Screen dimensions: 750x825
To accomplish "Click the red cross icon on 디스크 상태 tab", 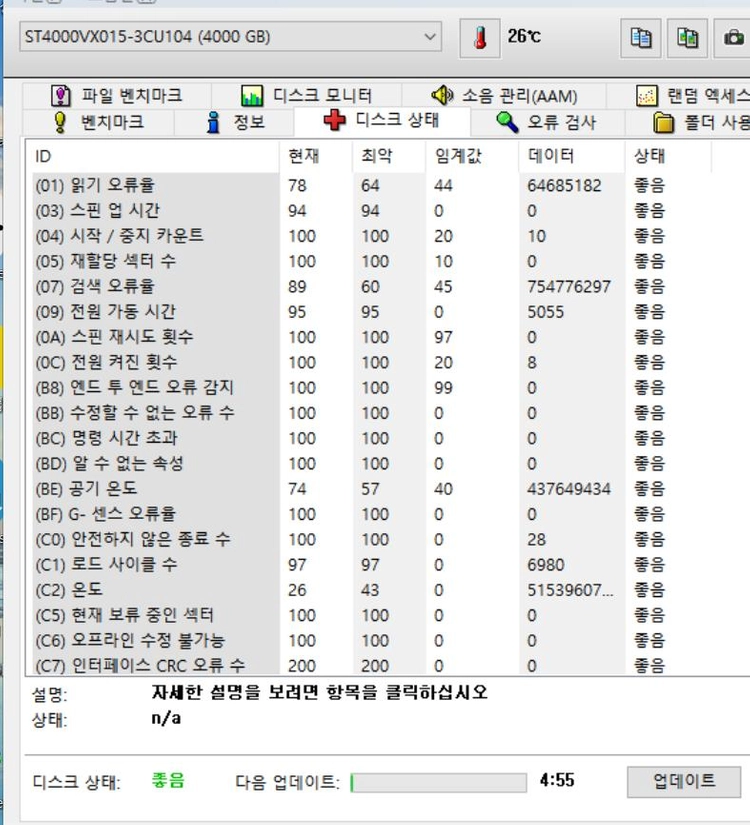I will pyautogui.click(x=335, y=120).
